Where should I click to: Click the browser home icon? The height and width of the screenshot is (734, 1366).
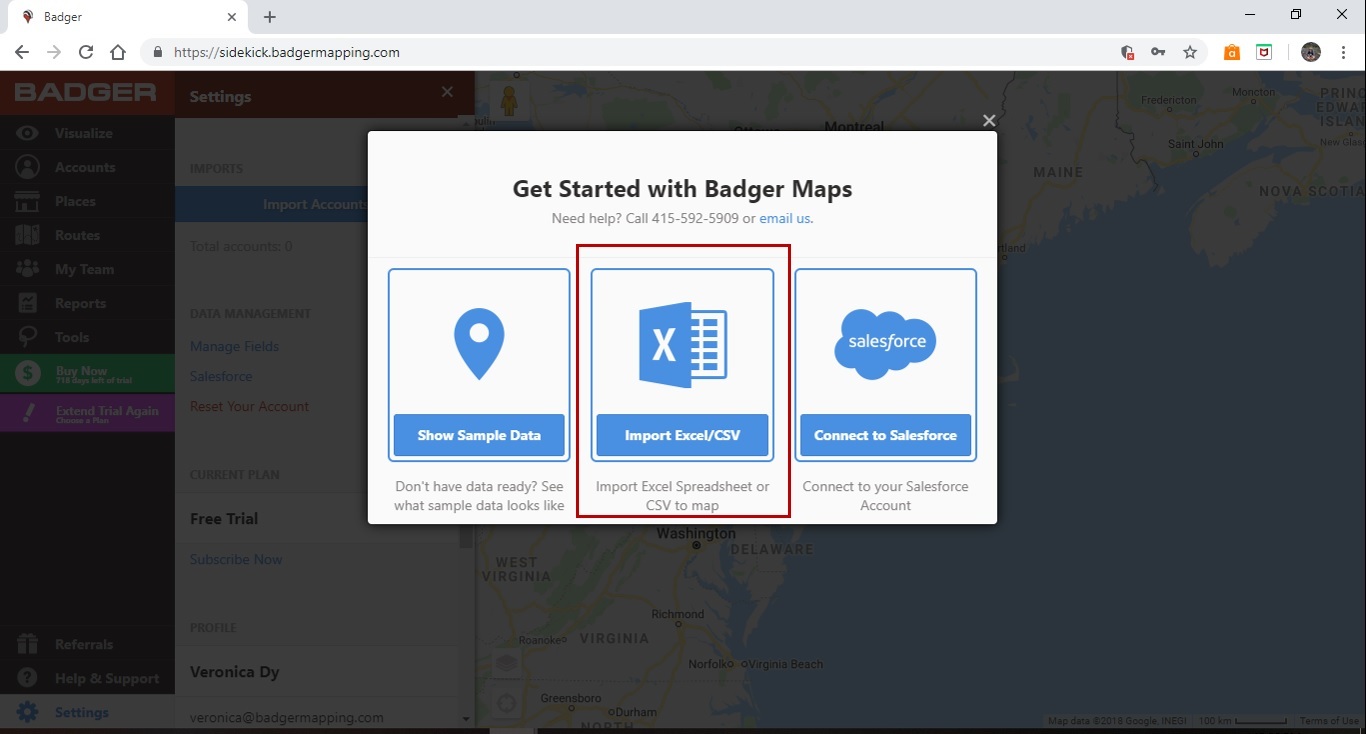point(118,52)
